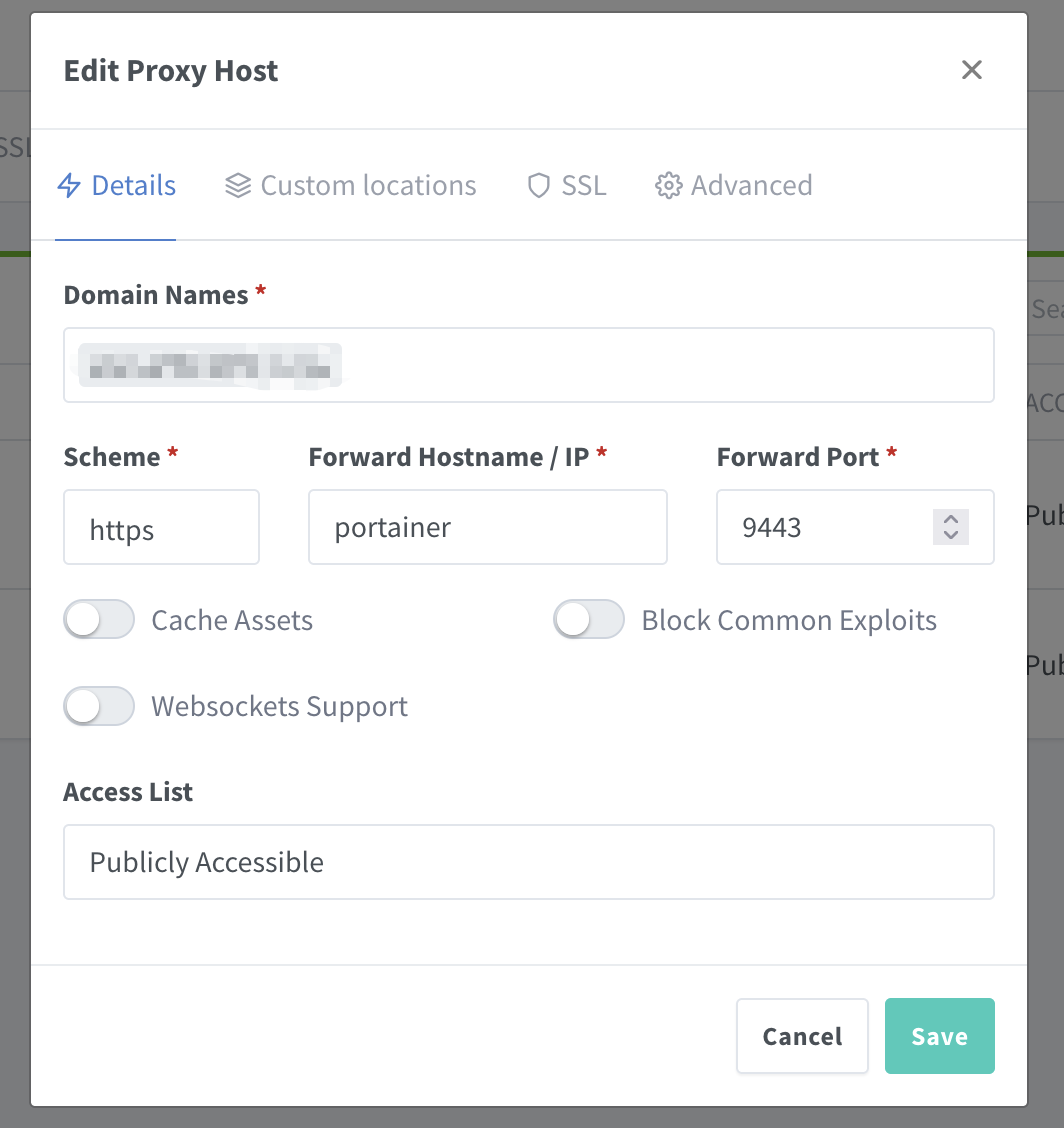
Task: Turn on Block Common Exploits switch
Action: click(589, 619)
